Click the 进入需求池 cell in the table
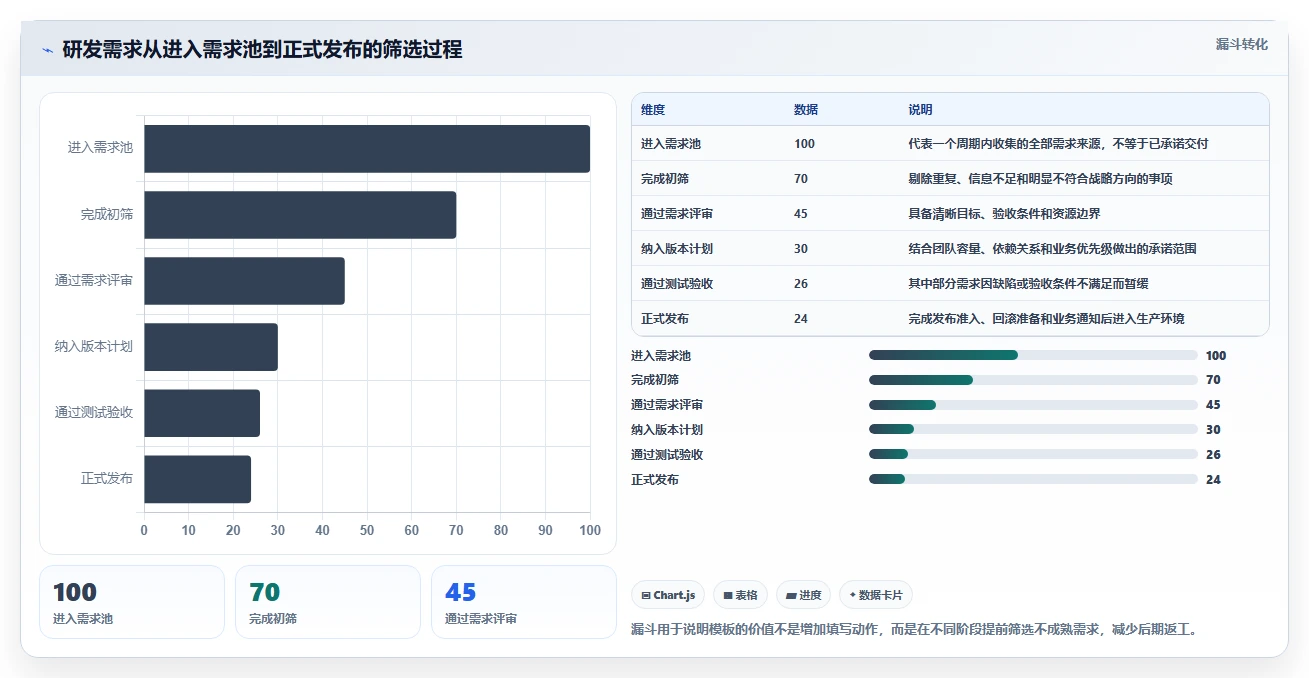 [671, 144]
